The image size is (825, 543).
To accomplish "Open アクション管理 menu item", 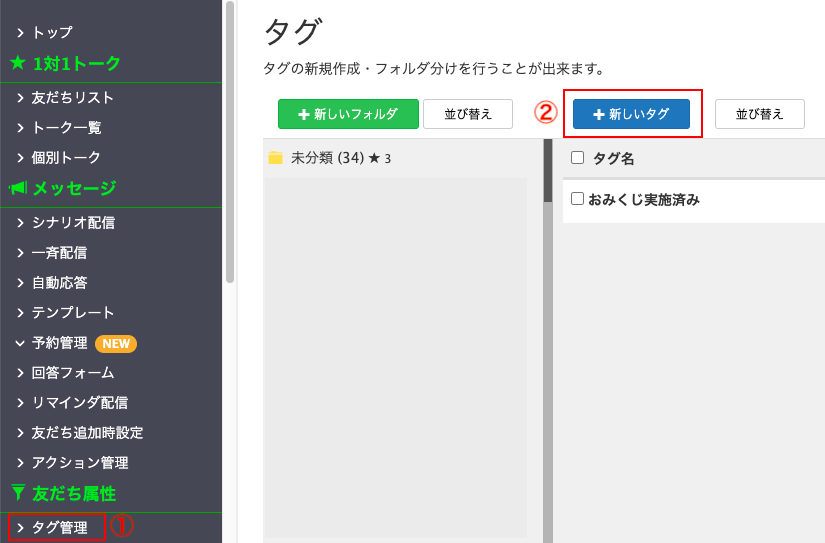I will click(79, 462).
